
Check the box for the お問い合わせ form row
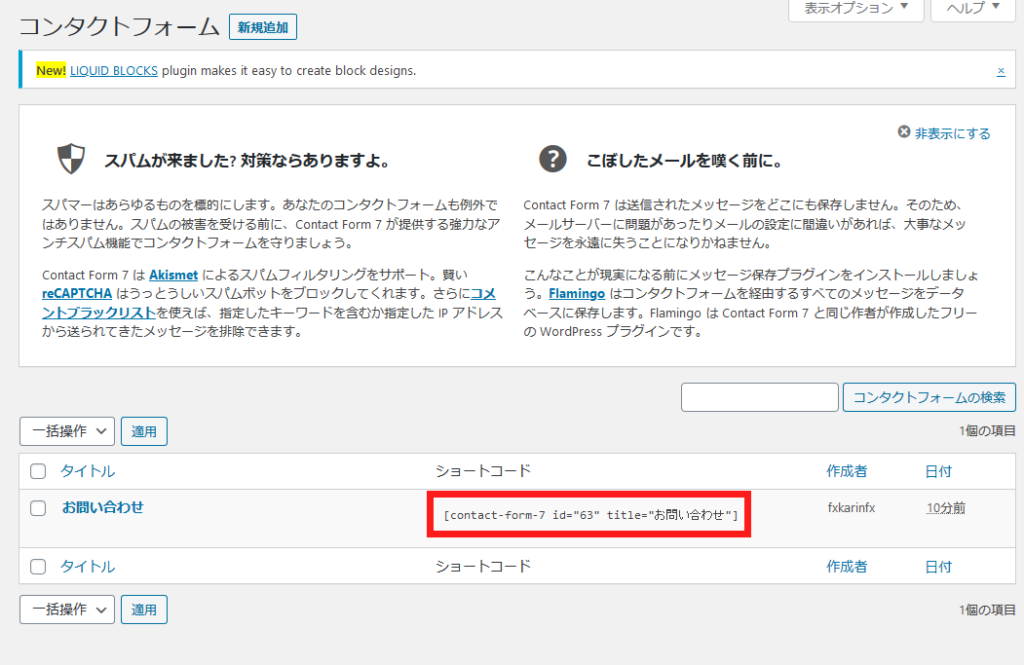click(38, 508)
